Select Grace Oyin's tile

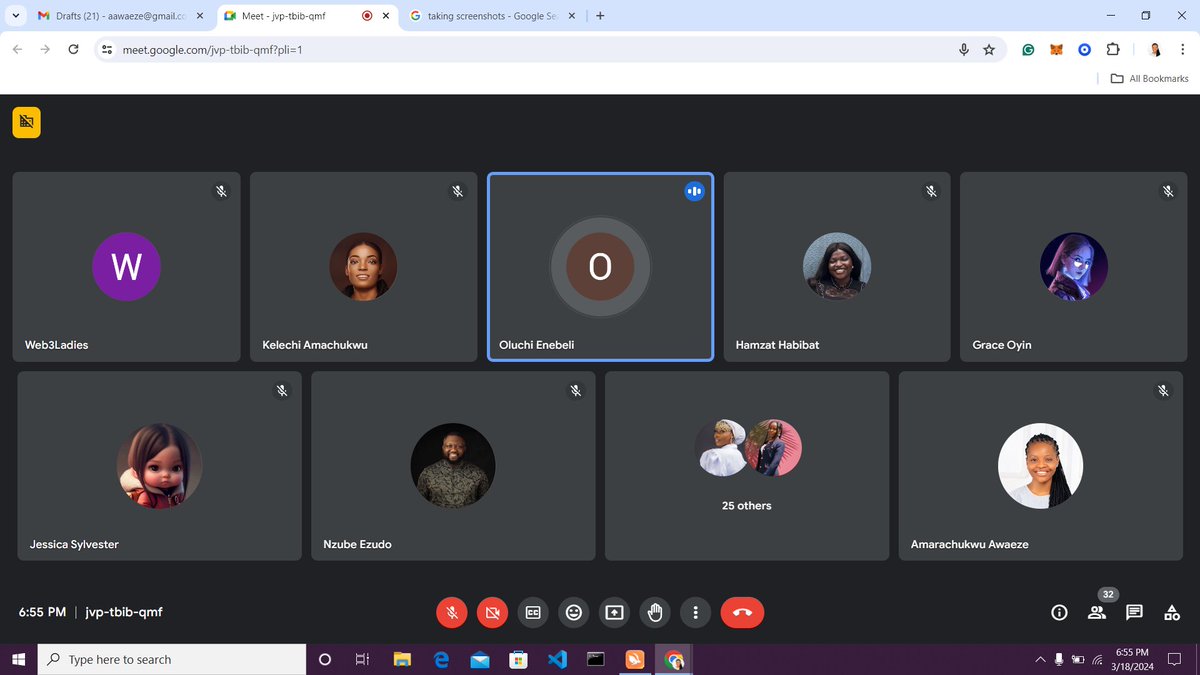tap(1074, 267)
